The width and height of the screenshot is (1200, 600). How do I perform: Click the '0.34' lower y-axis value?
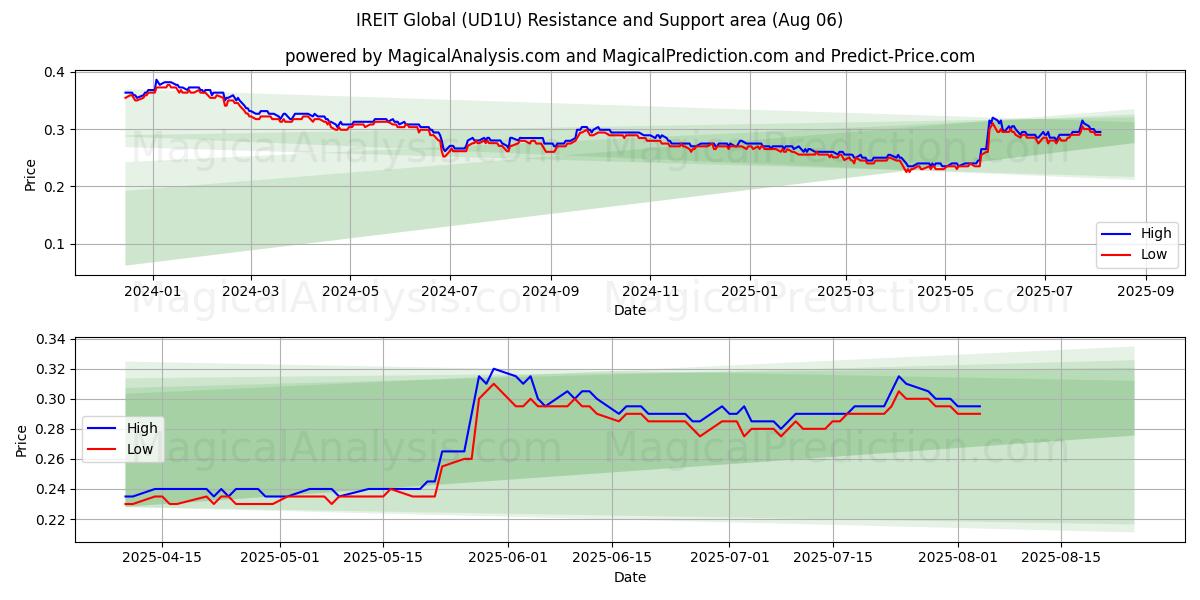click(50, 340)
